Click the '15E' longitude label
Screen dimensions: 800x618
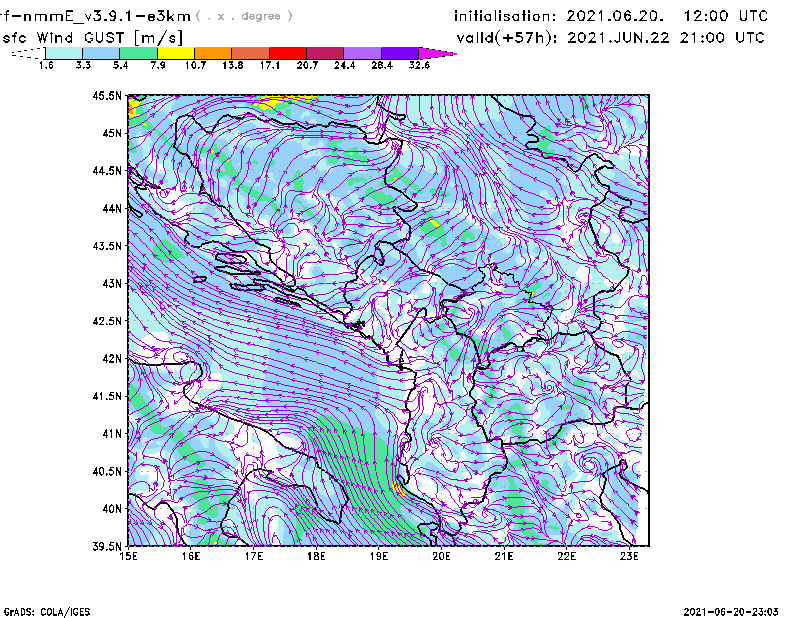[128, 556]
